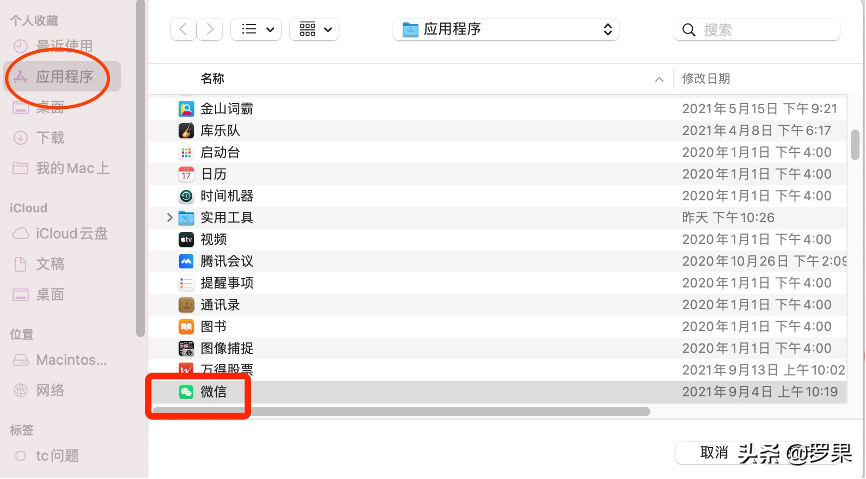Select 应用程序 in the sidebar
866x479 pixels.
pos(62,76)
